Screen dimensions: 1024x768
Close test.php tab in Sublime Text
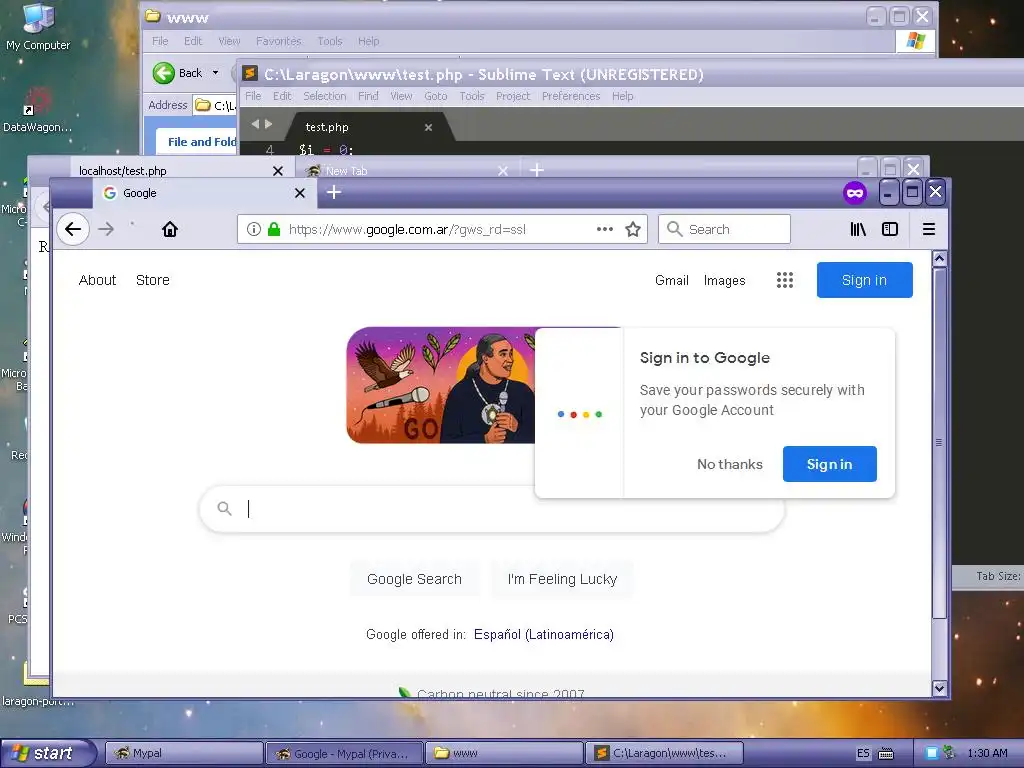[428, 127]
